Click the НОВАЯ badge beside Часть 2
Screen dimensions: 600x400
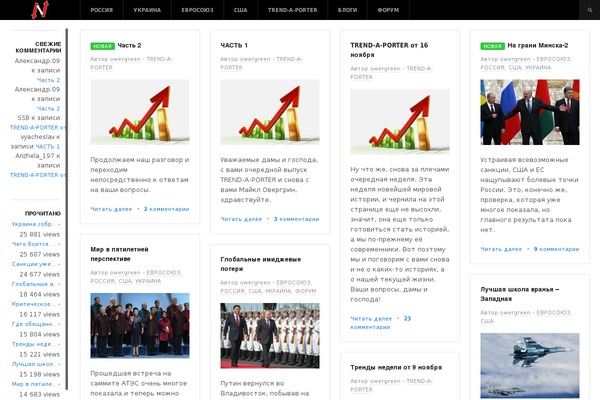(x=103, y=46)
